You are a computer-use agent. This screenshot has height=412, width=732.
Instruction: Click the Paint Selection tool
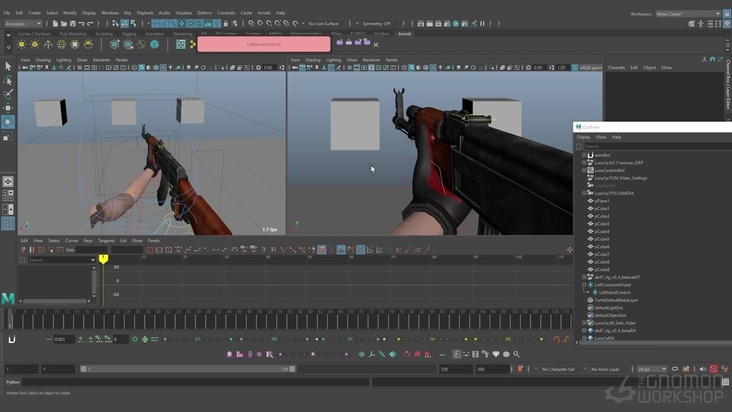(8, 94)
